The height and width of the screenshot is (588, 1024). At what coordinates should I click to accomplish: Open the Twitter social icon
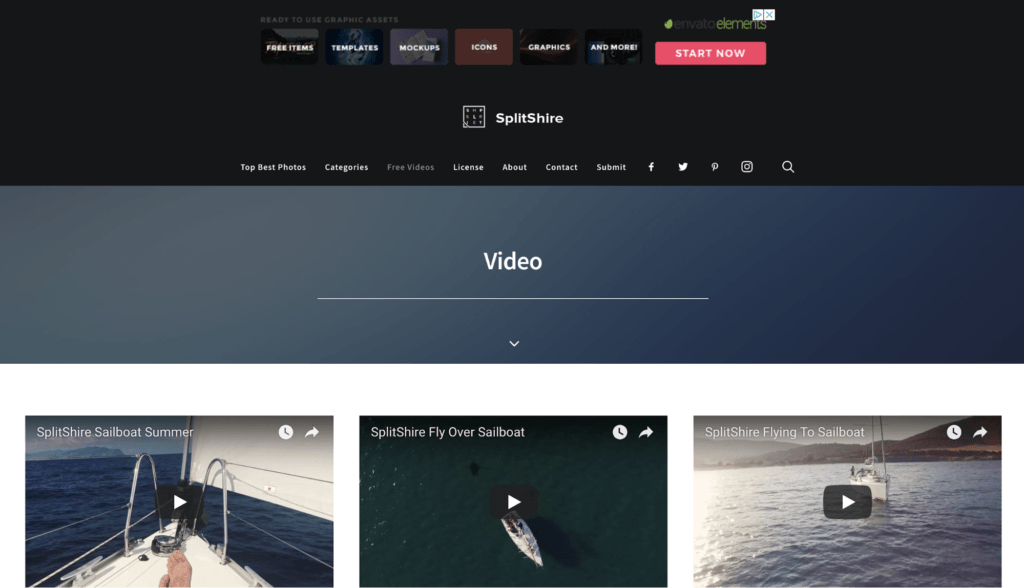683,167
